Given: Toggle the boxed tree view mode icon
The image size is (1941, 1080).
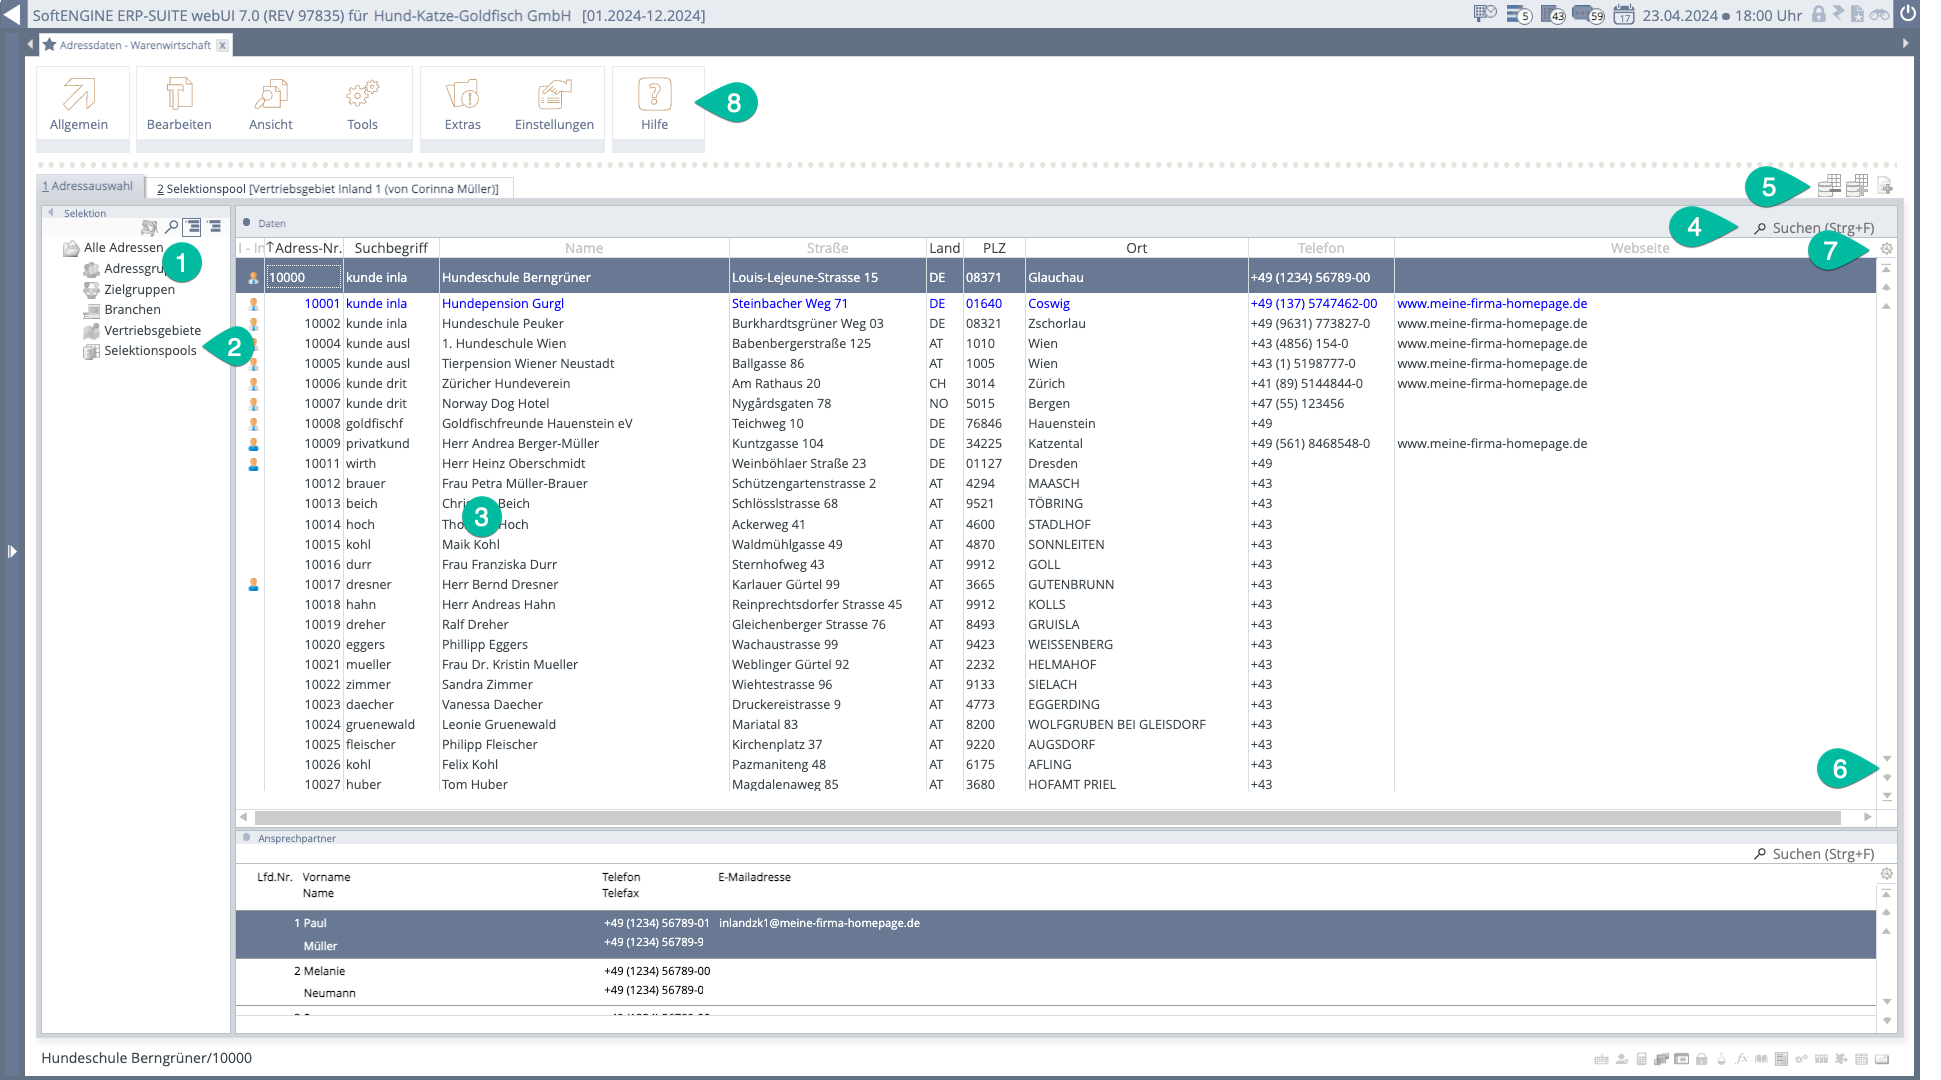Looking at the screenshot, I should [192, 227].
